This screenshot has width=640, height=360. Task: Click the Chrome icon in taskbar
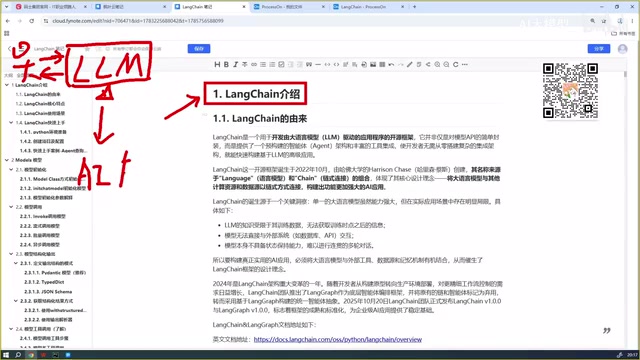31,355
